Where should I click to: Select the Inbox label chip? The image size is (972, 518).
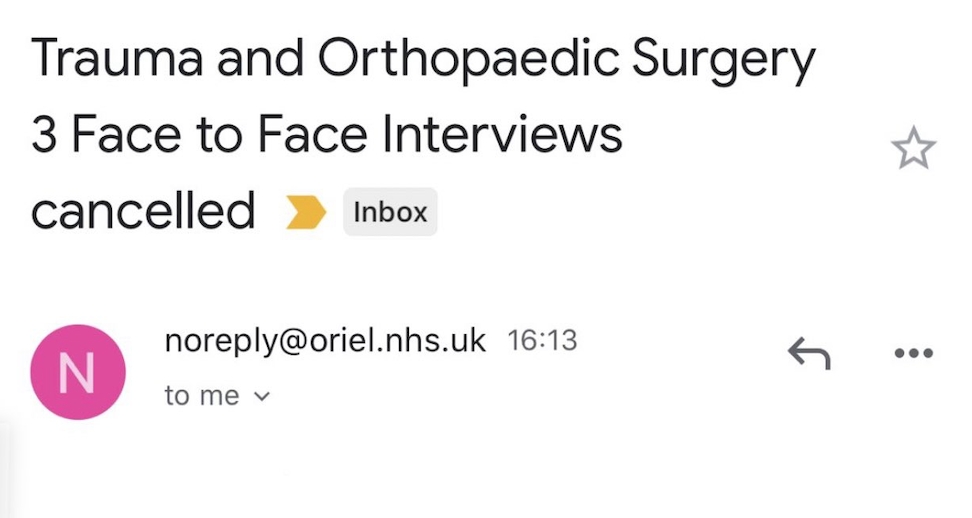click(x=390, y=212)
